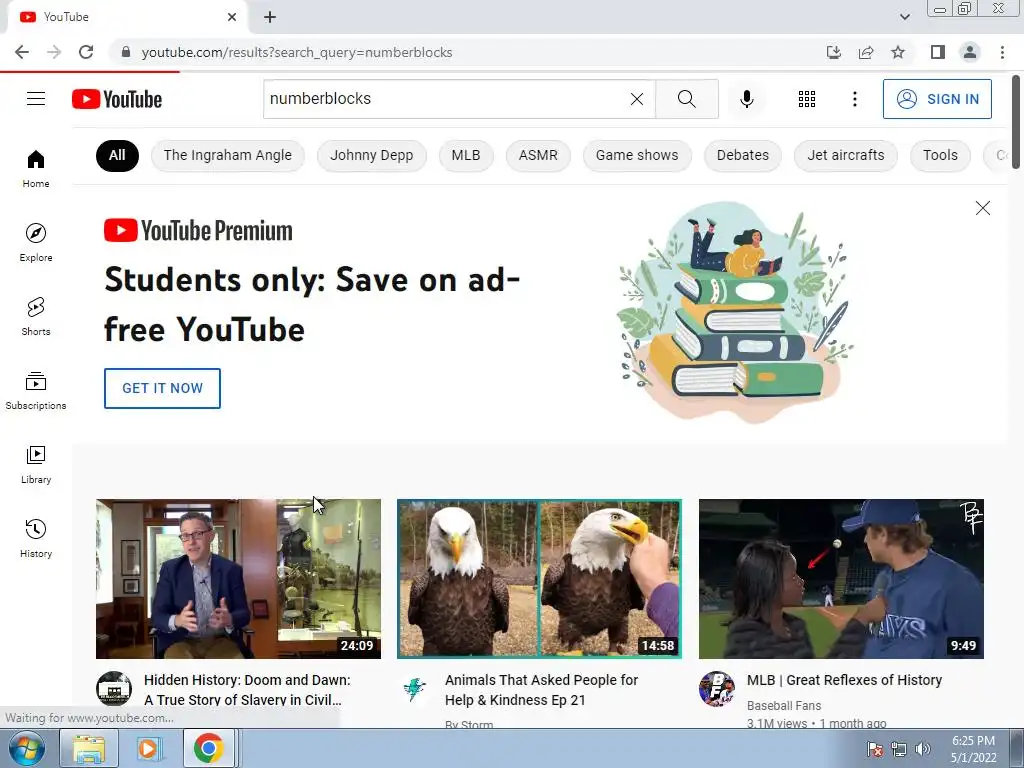Open Animals That Asked People for Help title
The height and width of the screenshot is (768, 1024).
point(541,690)
